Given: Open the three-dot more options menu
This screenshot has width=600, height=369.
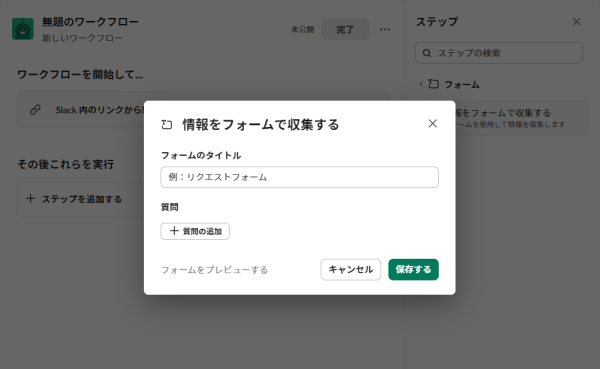Looking at the screenshot, I should (x=385, y=29).
